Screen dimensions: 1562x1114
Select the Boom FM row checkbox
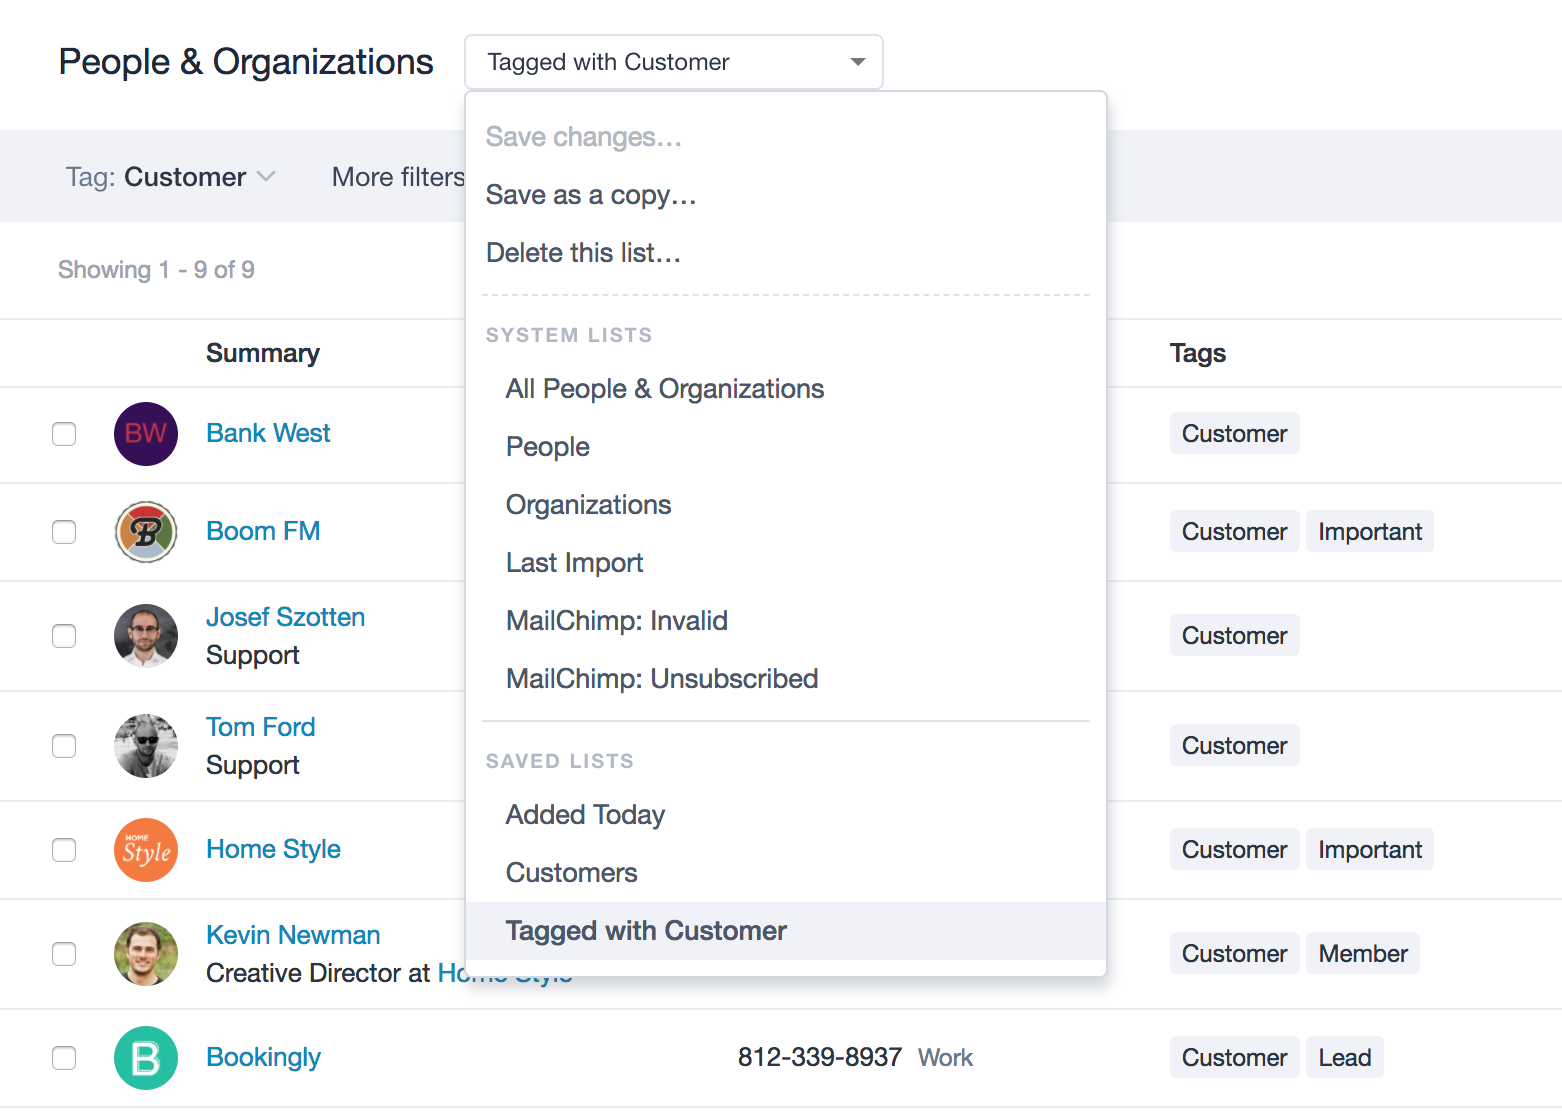tap(64, 532)
